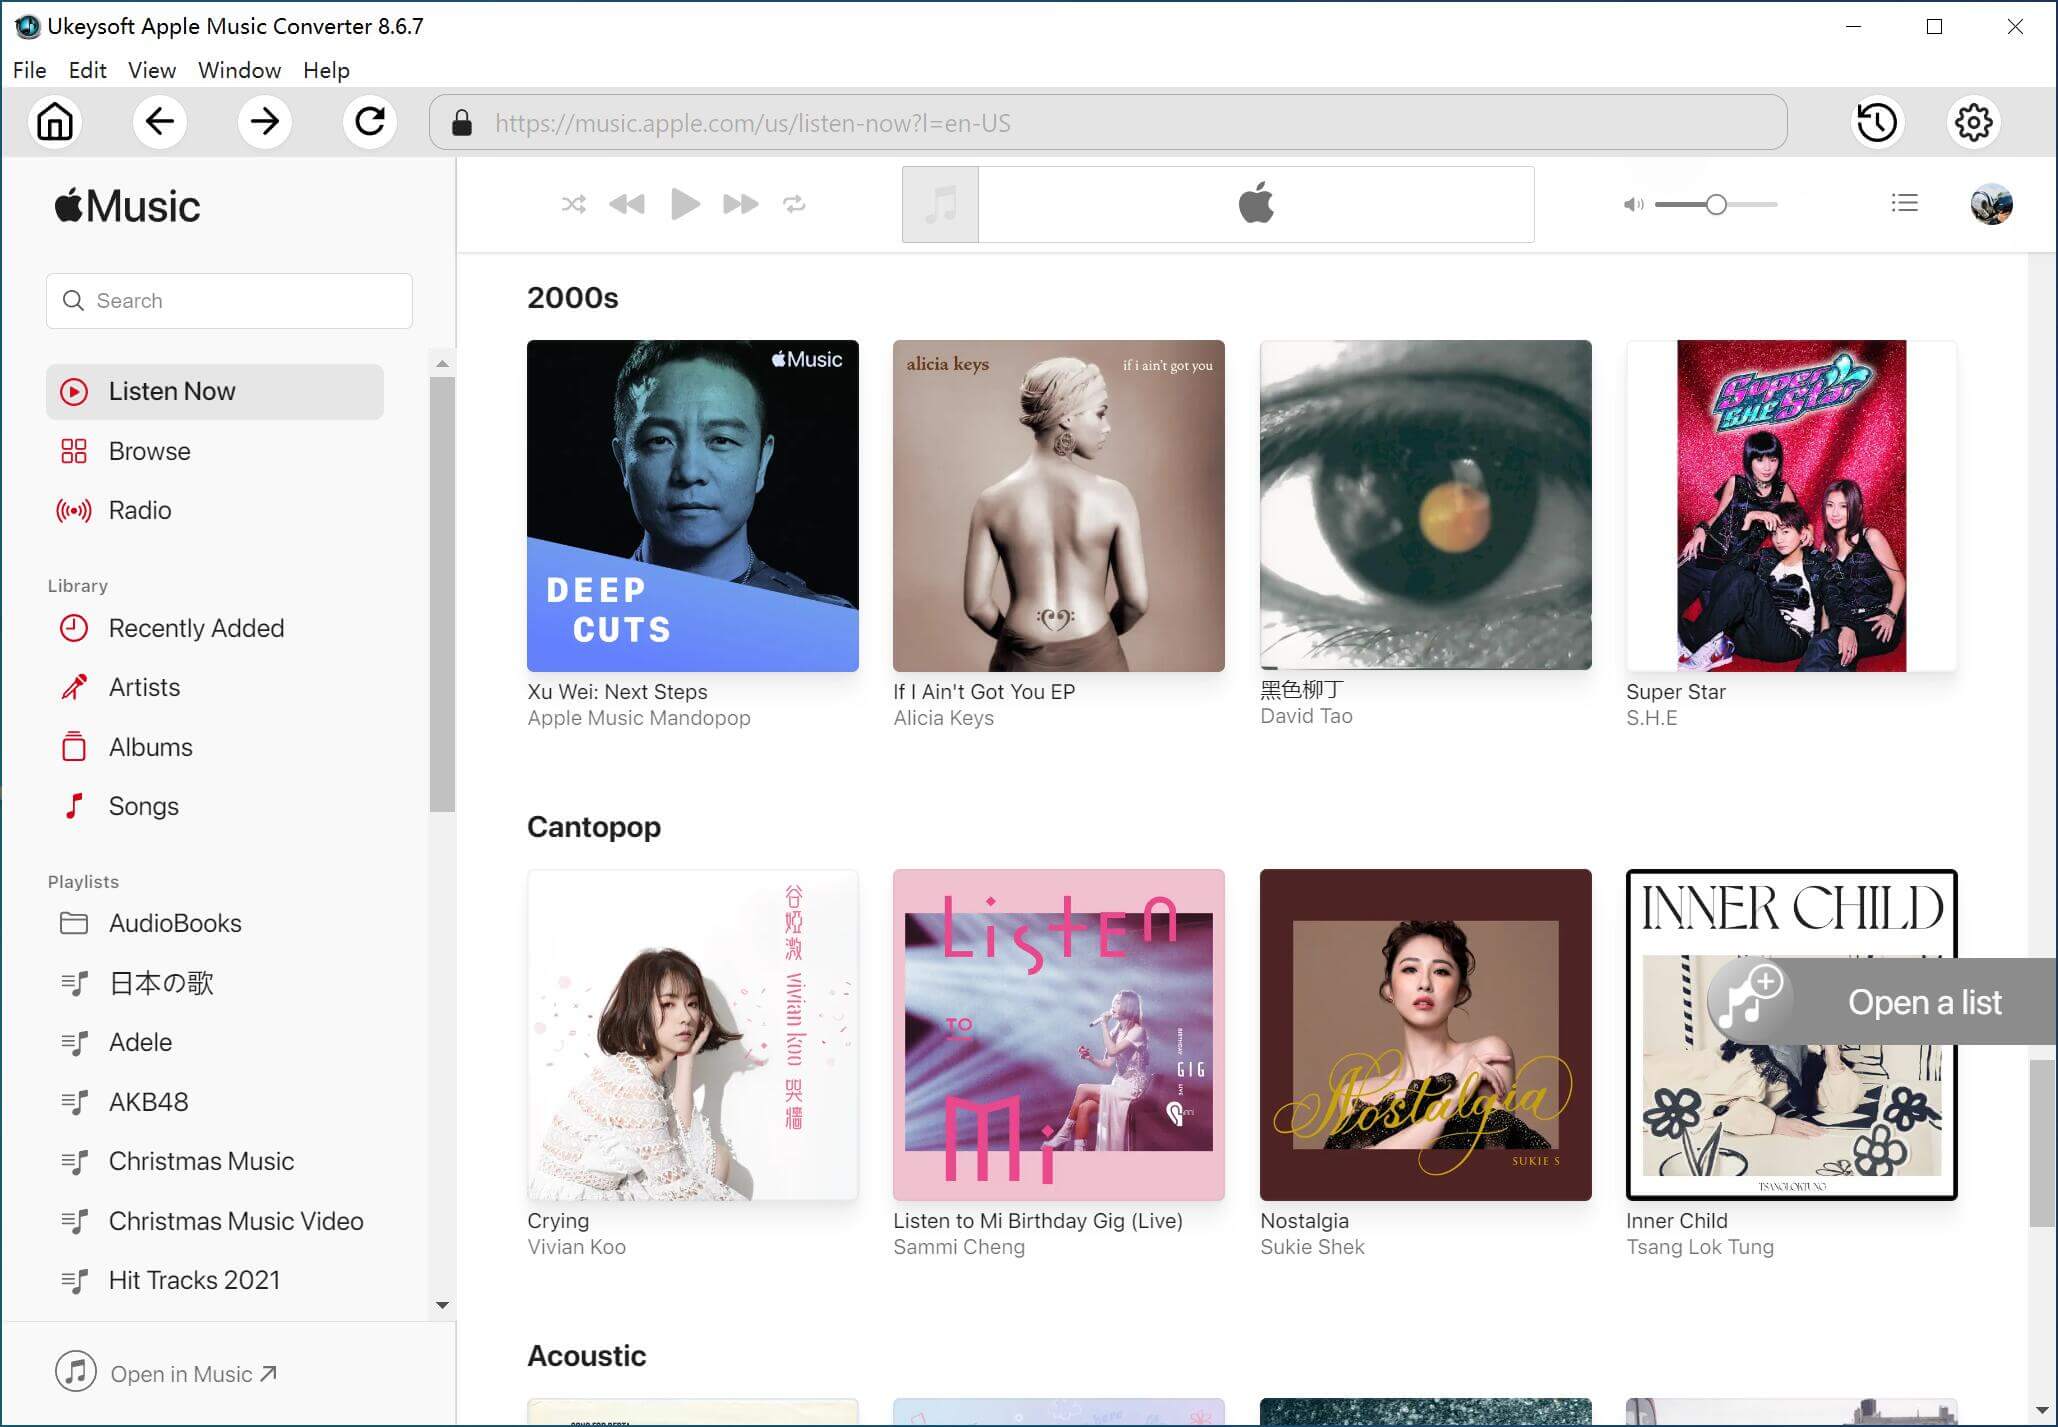Viewport: 2058px width, 1427px height.
Task: Click File menu item
Action: click(x=30, y=70)
